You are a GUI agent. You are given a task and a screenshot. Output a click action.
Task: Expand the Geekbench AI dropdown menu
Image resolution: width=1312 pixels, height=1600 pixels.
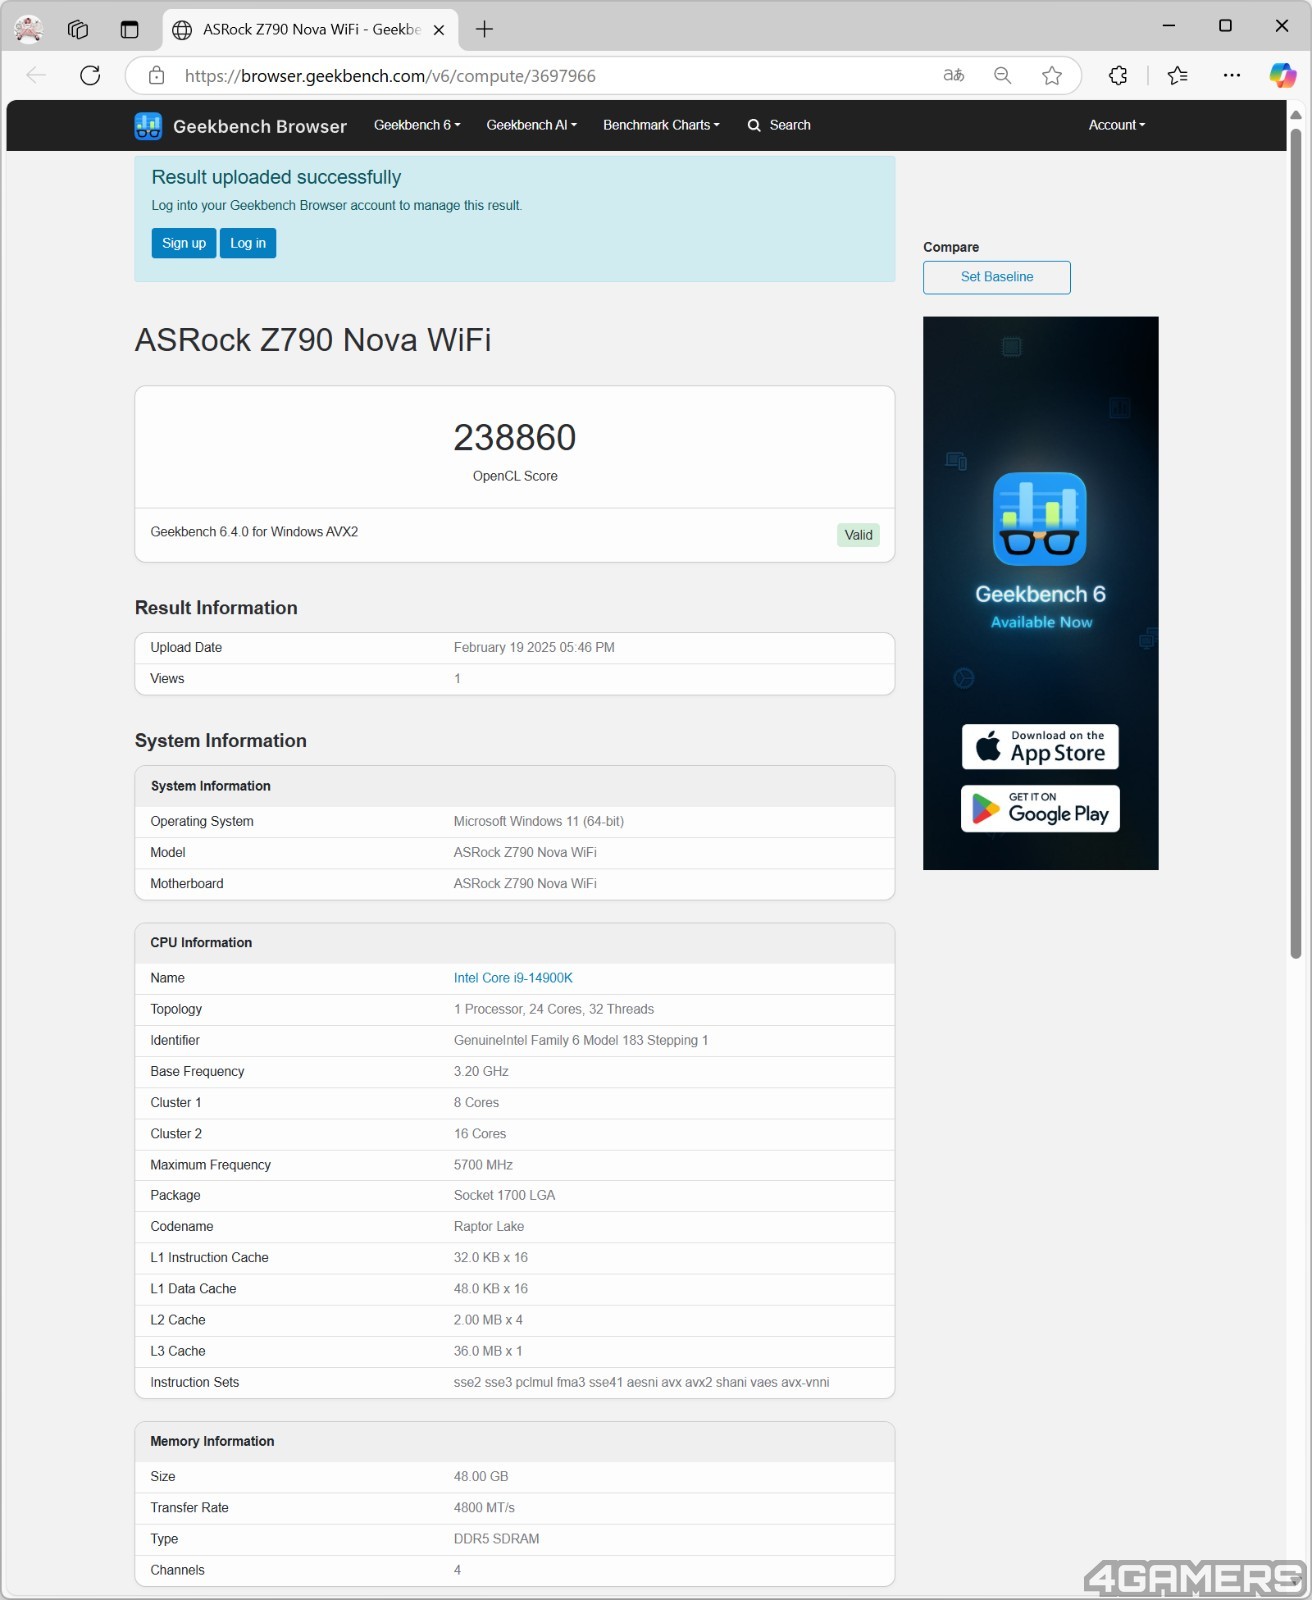coord(531,125)
